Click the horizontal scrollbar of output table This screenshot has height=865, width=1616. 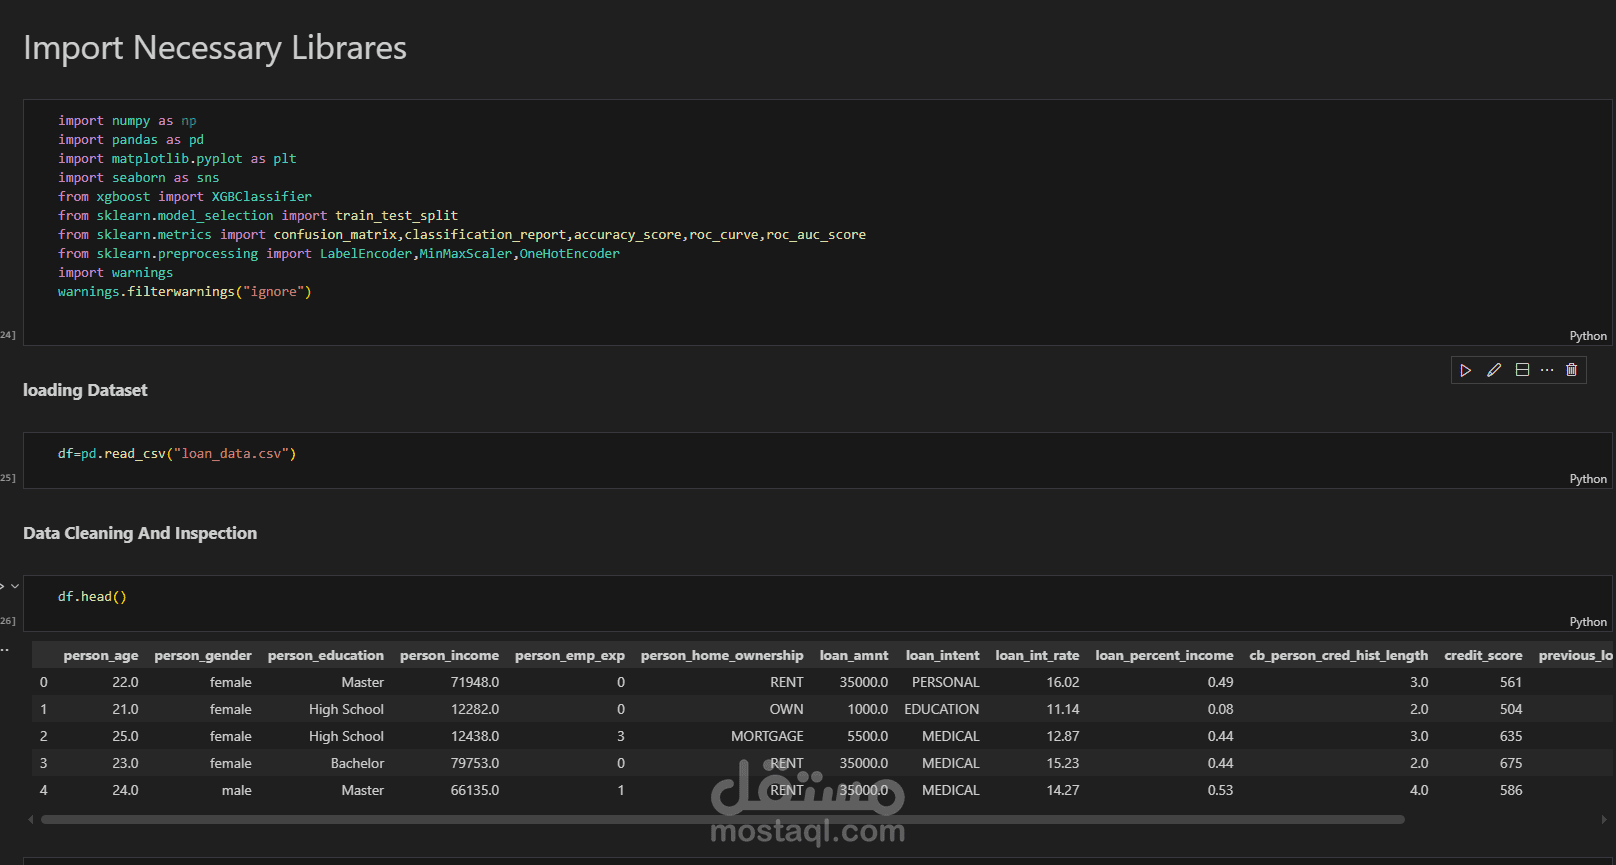pos(722,819)
